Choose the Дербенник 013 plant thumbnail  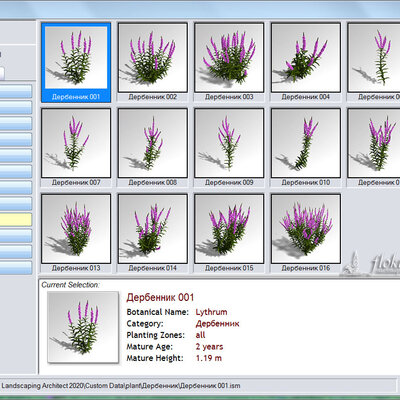point(76,229)
